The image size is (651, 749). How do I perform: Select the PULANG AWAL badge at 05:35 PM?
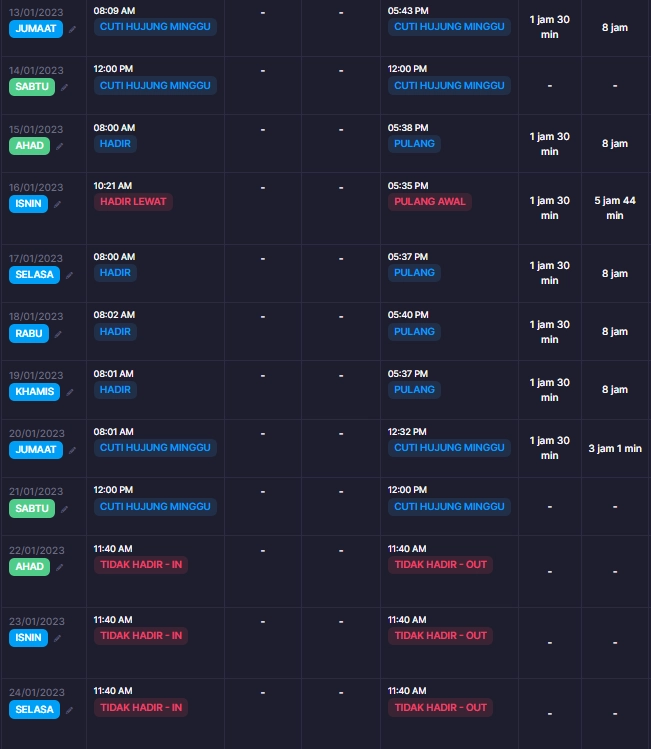(x=429, y=202)
